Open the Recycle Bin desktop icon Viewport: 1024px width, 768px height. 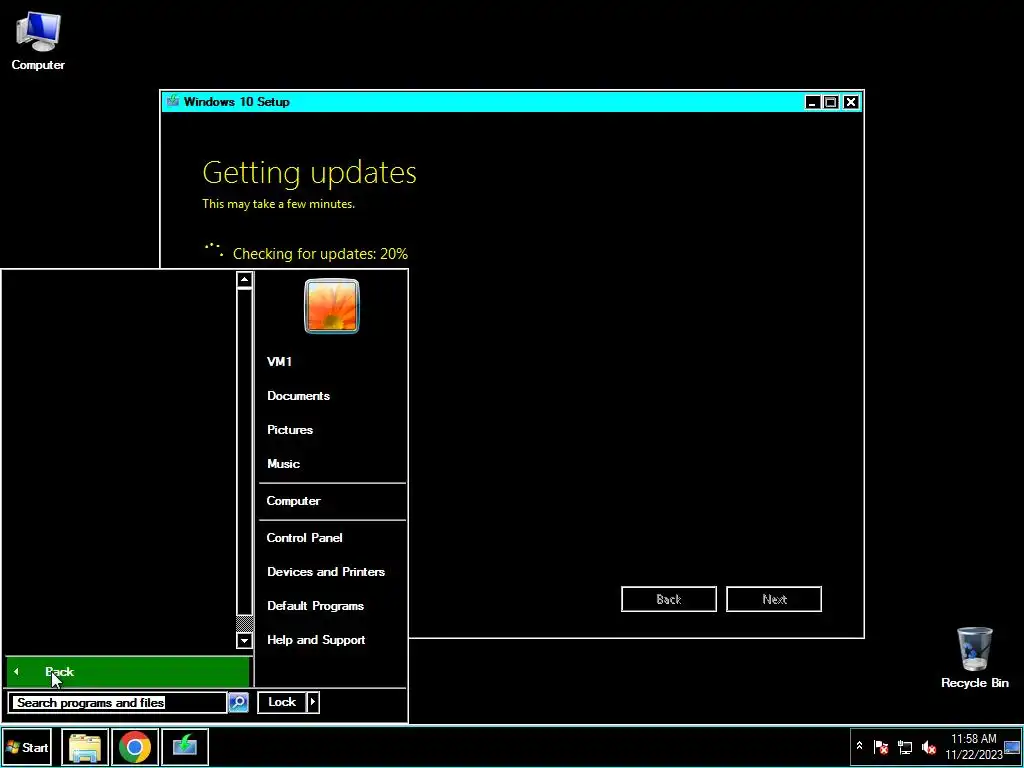click(x=974, y=657)
